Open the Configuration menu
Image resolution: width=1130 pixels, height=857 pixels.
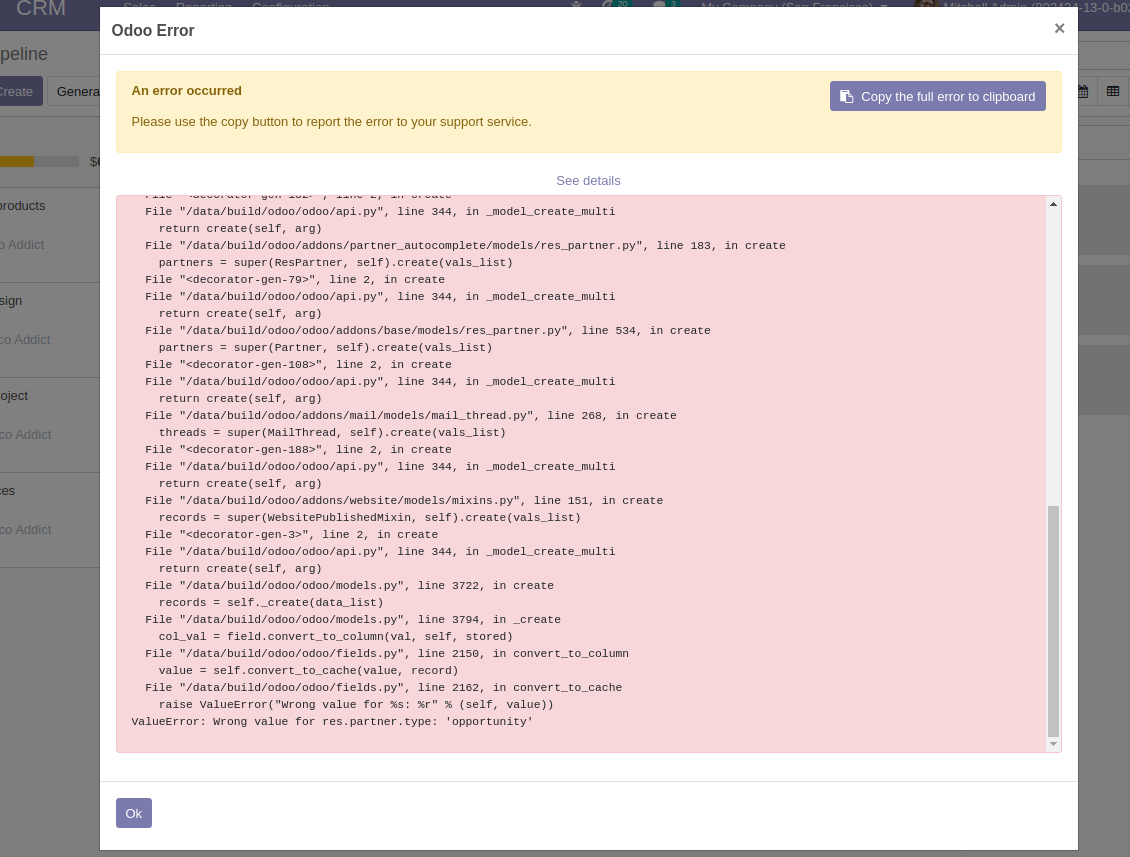[x=290, y=6]
